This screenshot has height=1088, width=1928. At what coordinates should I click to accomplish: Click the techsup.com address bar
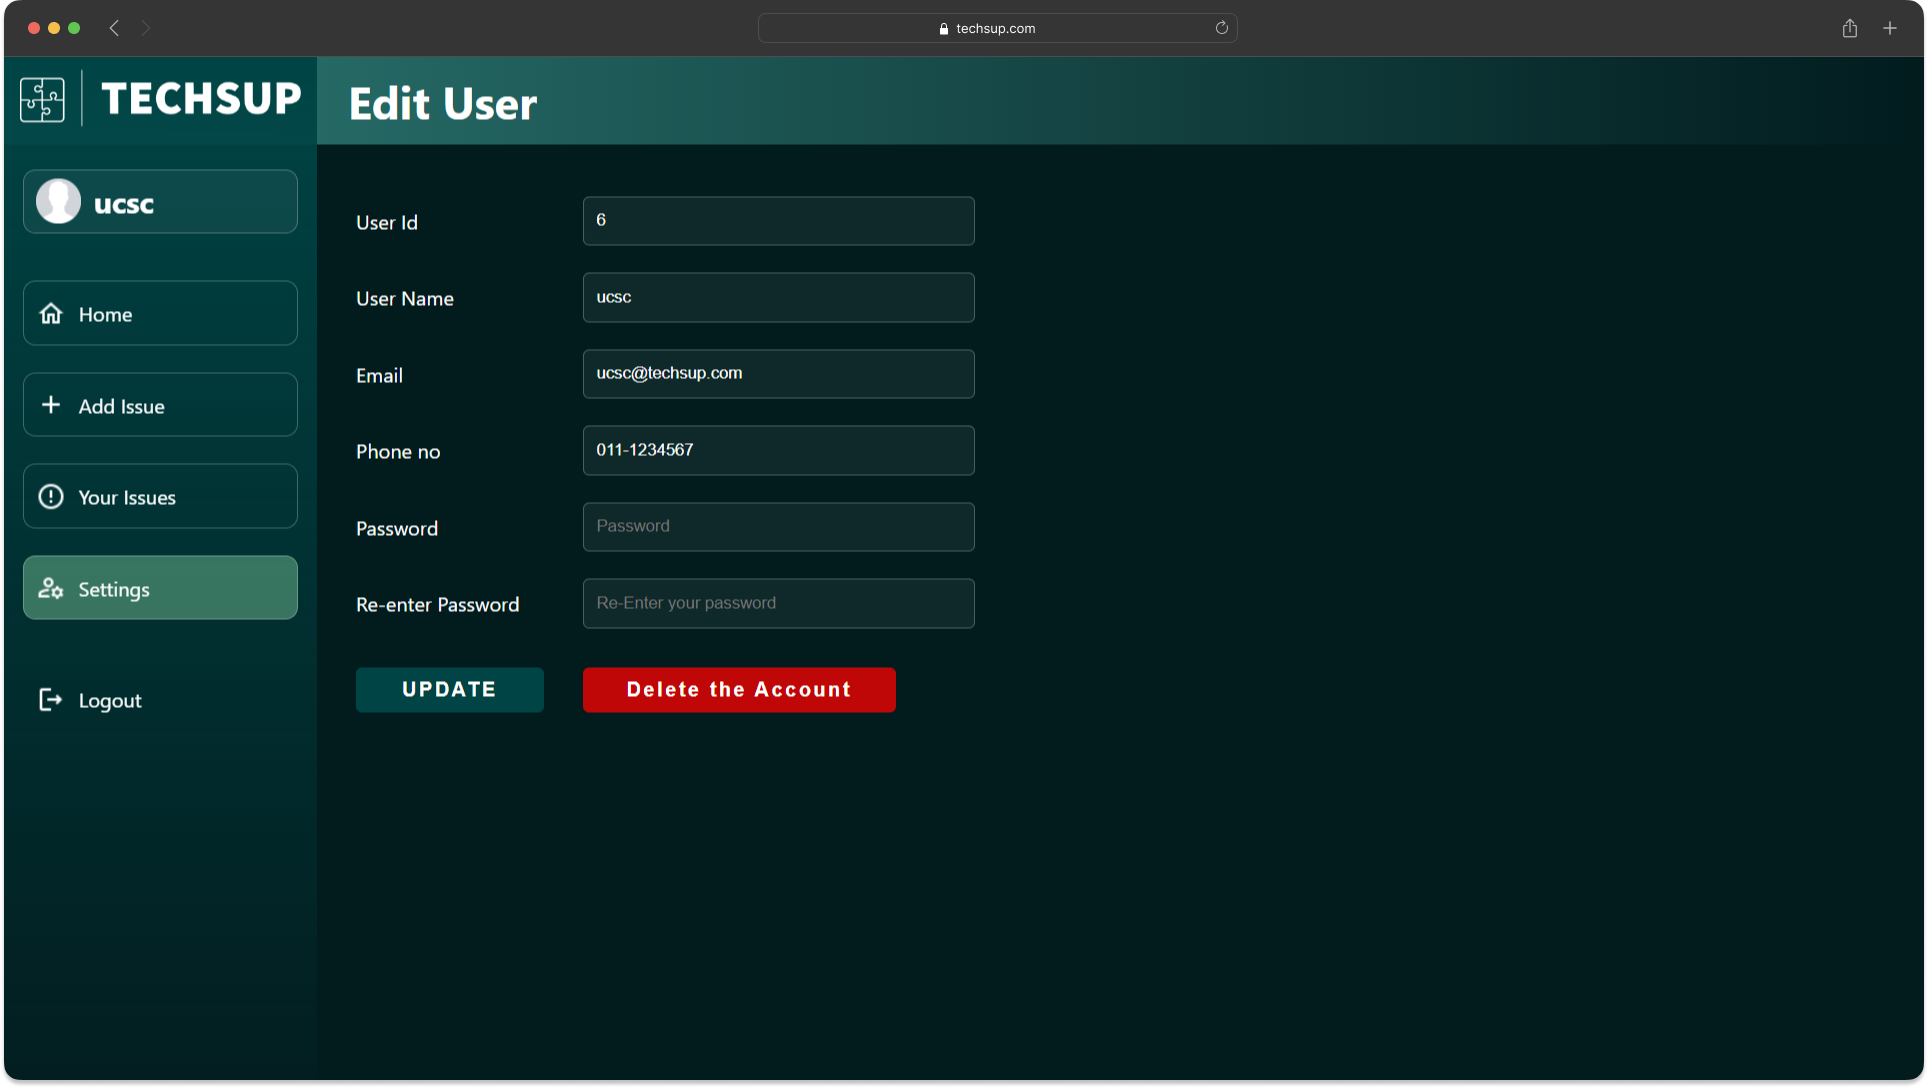(x=997, y=28)
